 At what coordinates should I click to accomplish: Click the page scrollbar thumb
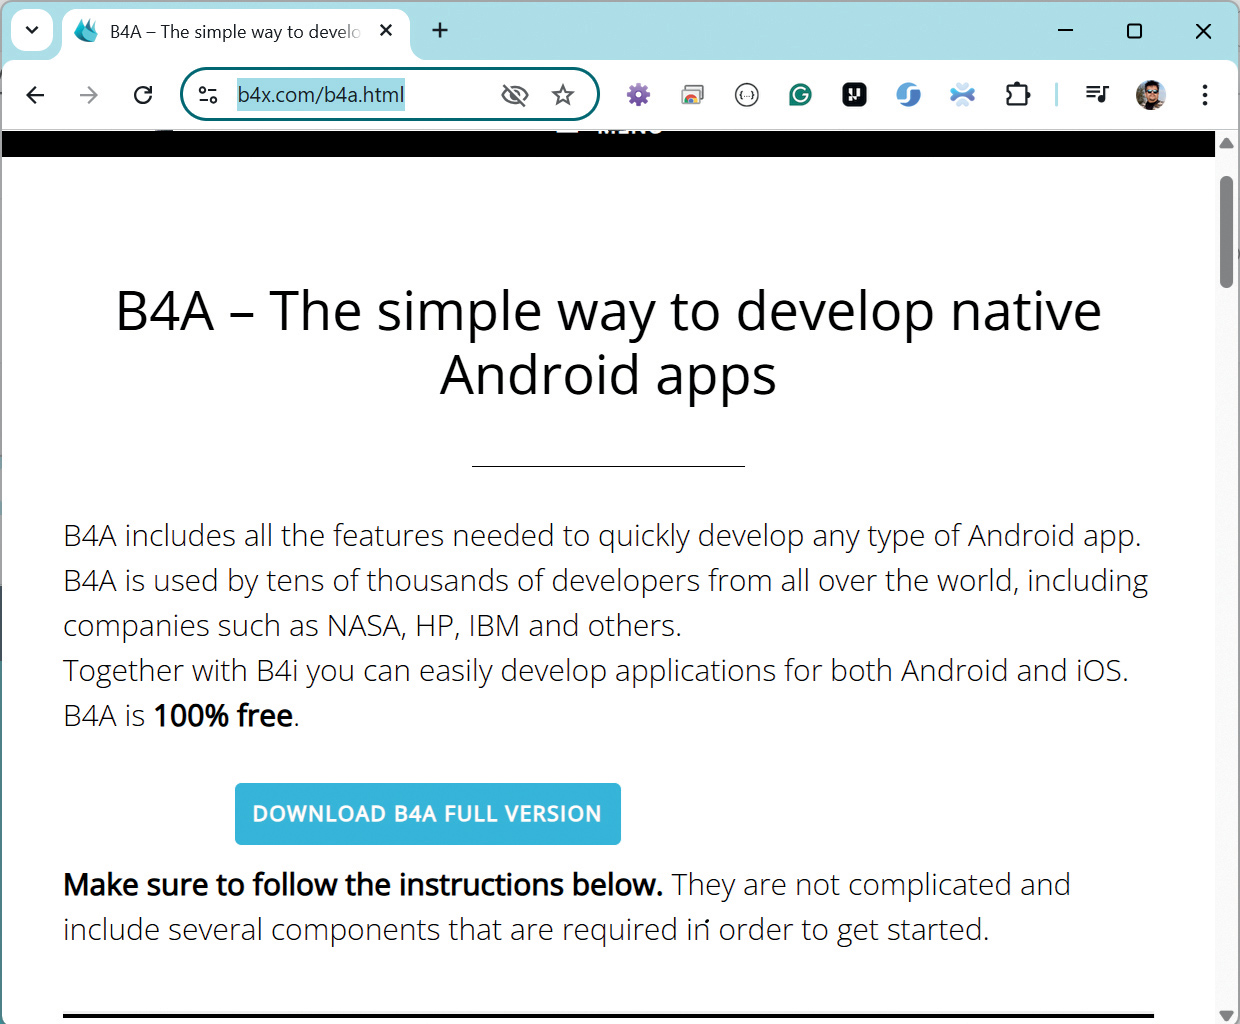coord(1227,232)
